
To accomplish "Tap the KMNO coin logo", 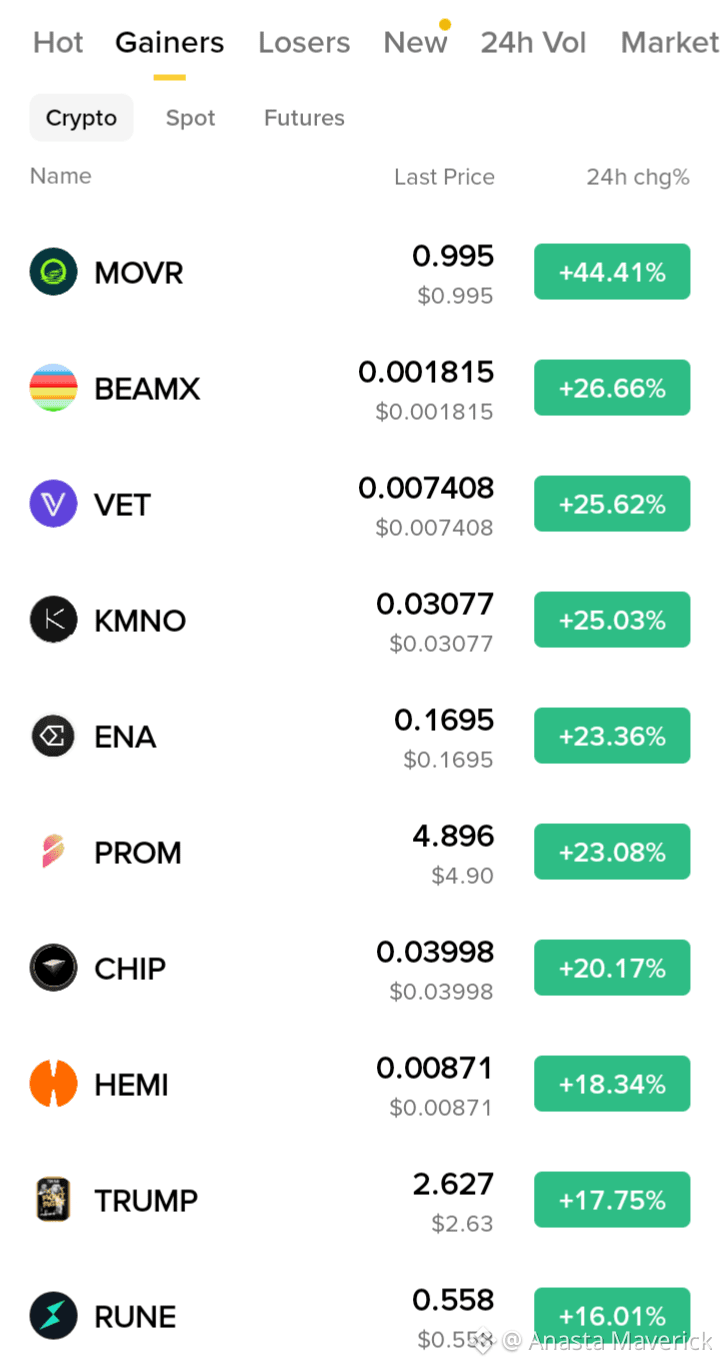I will [x=53, y=620].
